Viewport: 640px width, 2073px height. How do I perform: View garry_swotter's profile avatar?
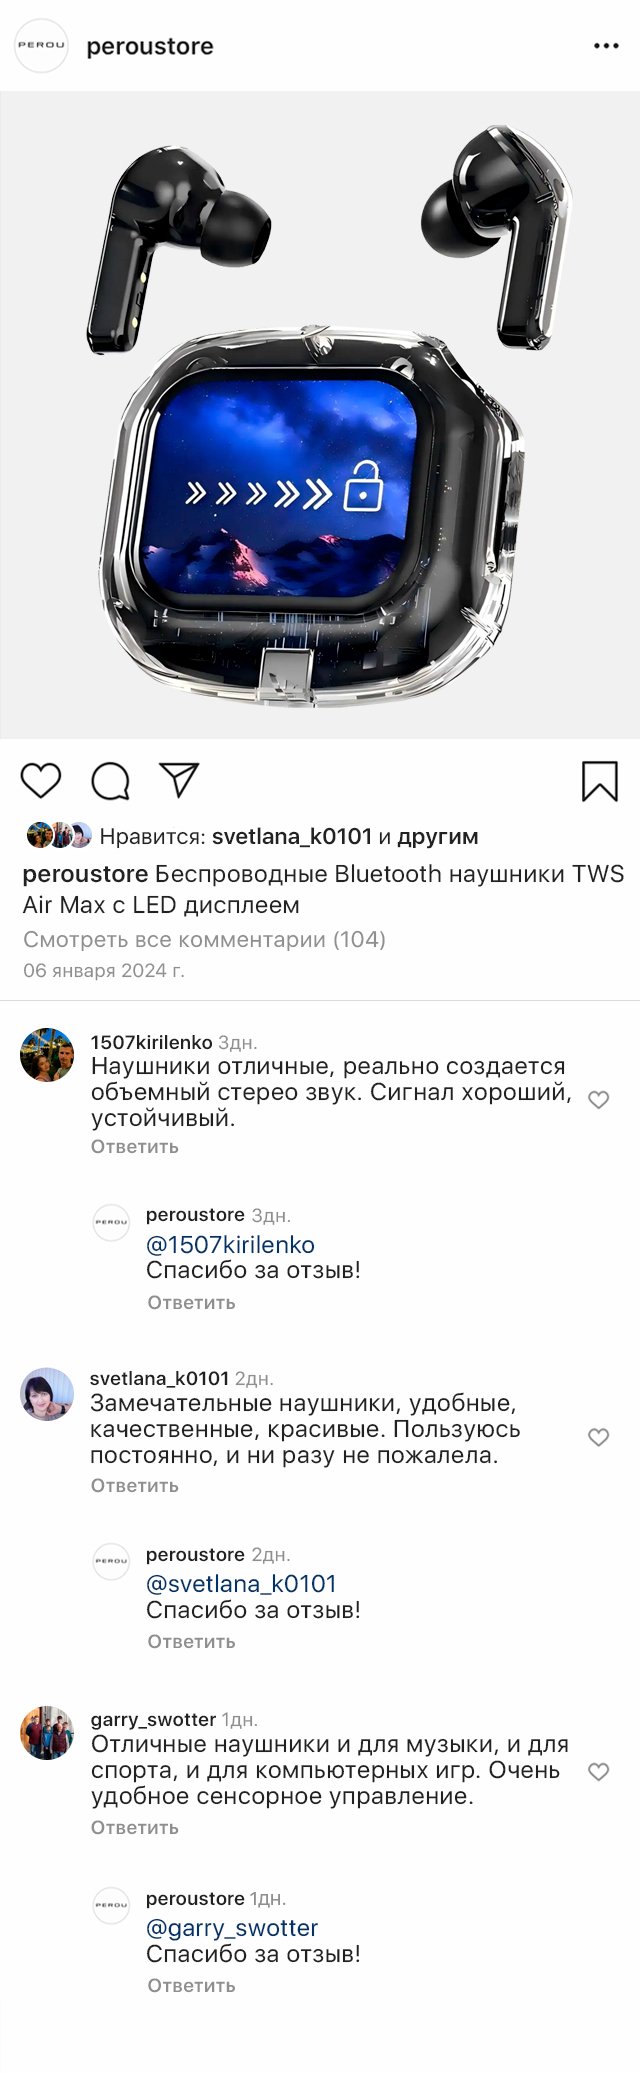[x=47, y=1733]
